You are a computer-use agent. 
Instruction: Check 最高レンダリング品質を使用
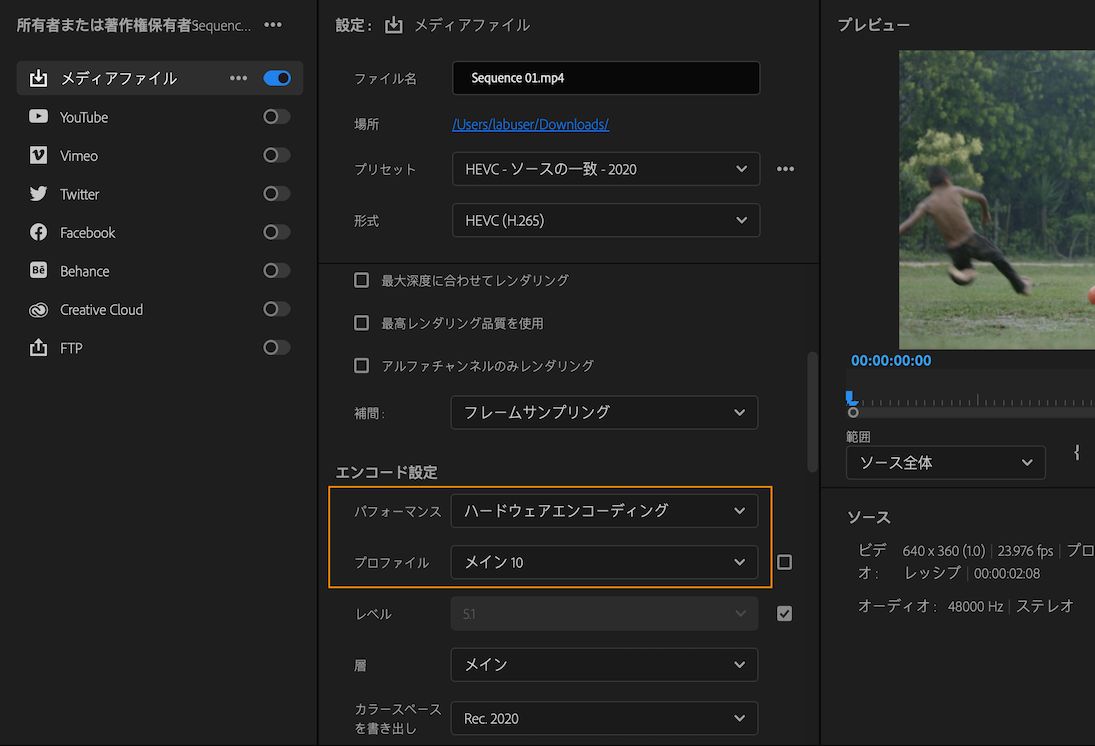pyautogui.click(x=361, y=323)
